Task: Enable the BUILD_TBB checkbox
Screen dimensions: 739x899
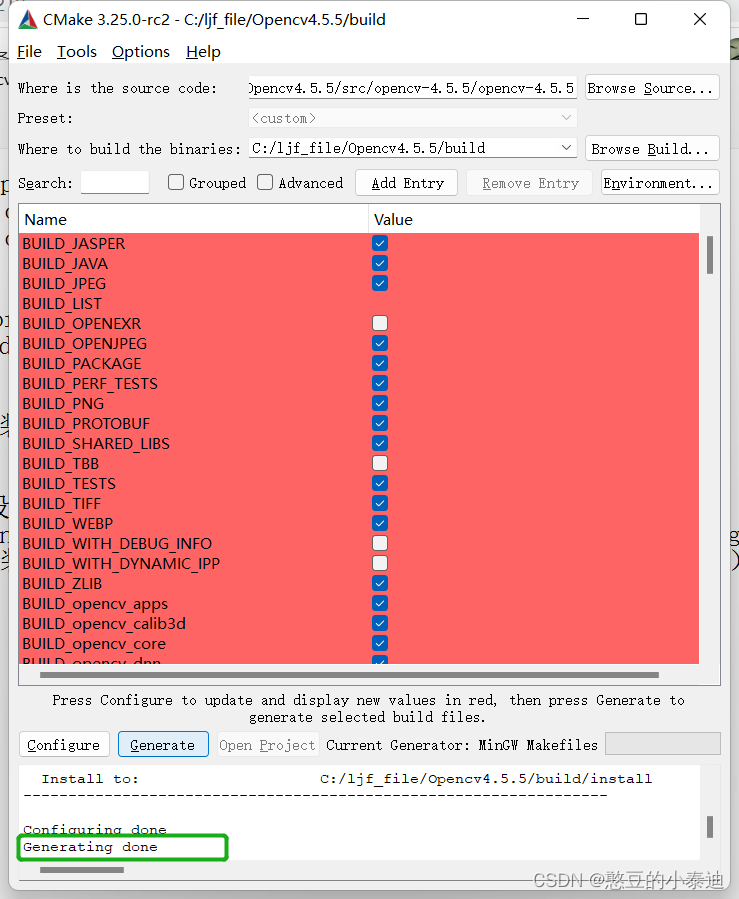Action: (x=380, y=463)
